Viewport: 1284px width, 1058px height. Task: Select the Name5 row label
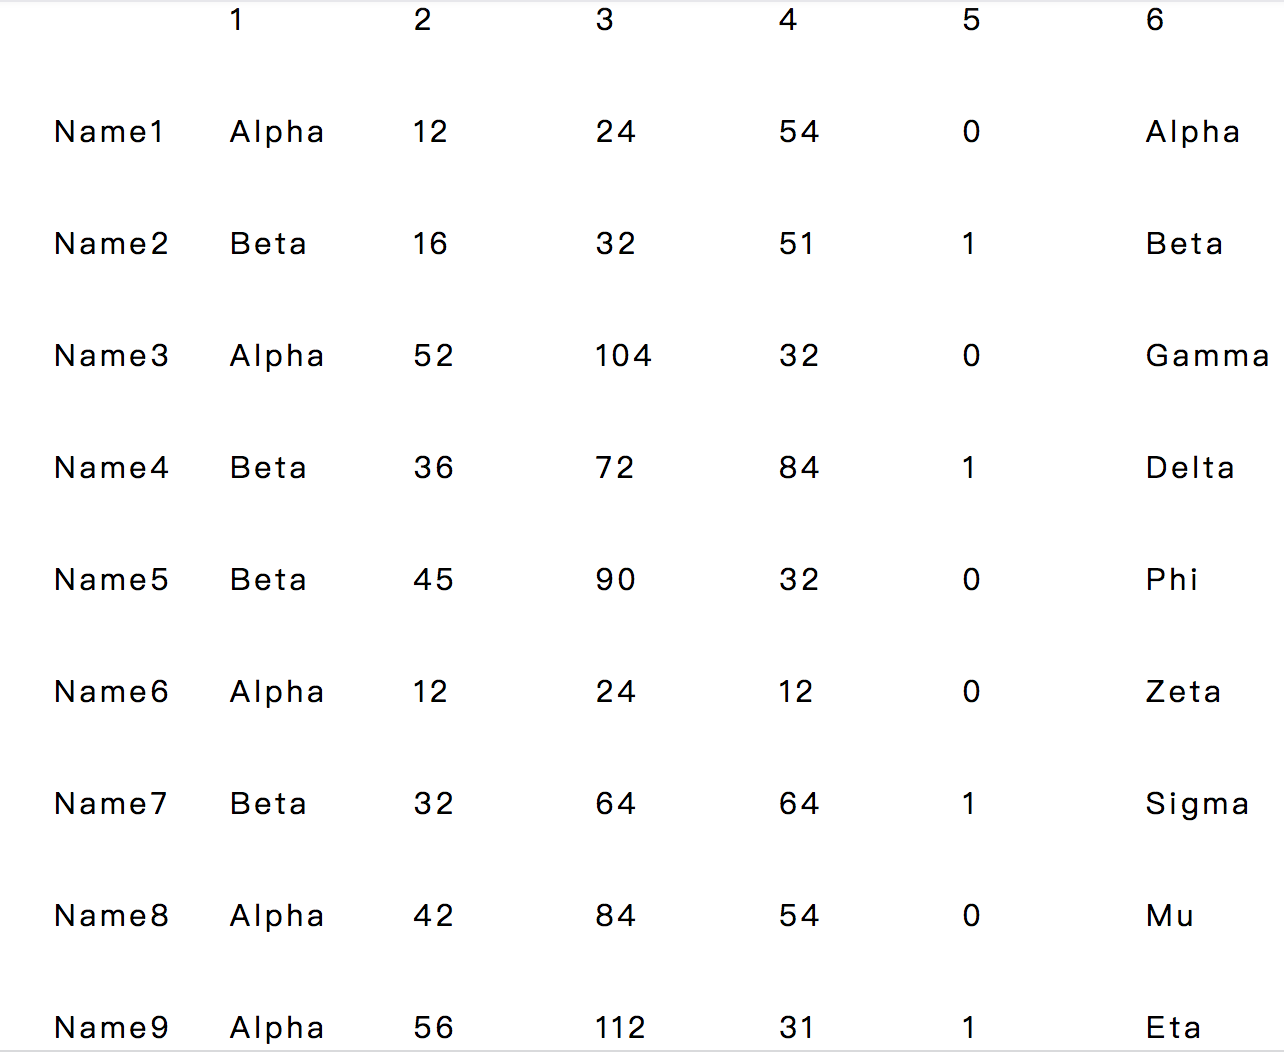tap(111, 580)
